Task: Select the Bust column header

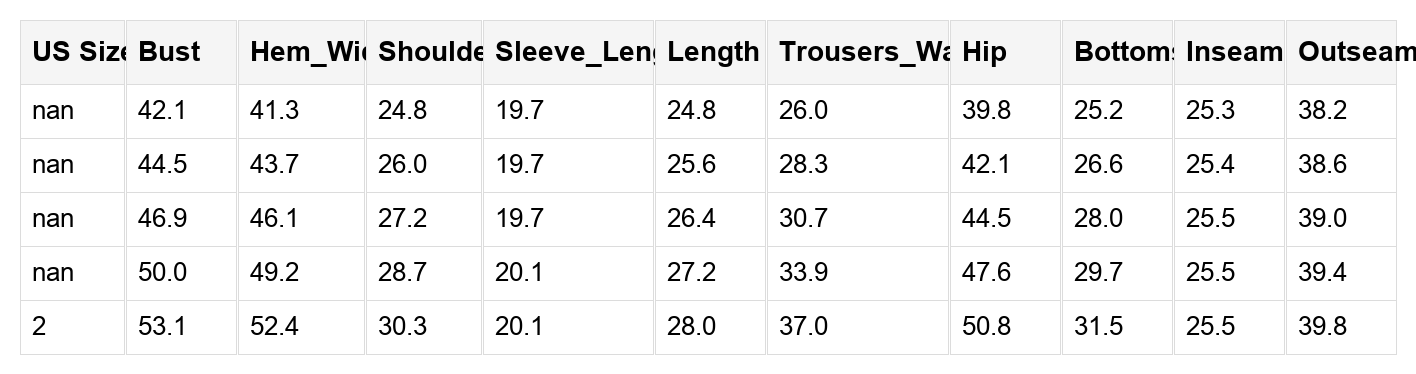Action: (181, 52)
